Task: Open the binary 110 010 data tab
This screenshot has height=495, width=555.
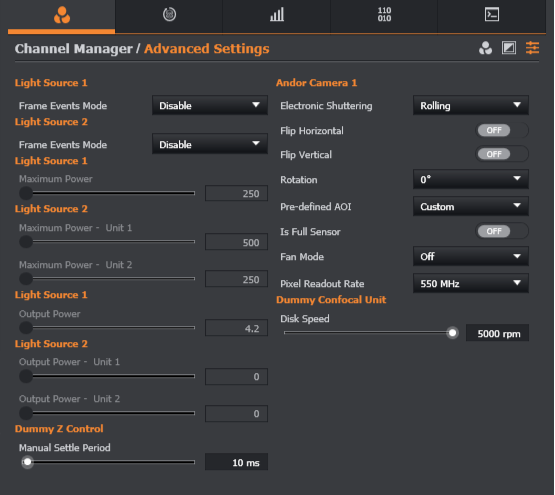Action: 384,15
